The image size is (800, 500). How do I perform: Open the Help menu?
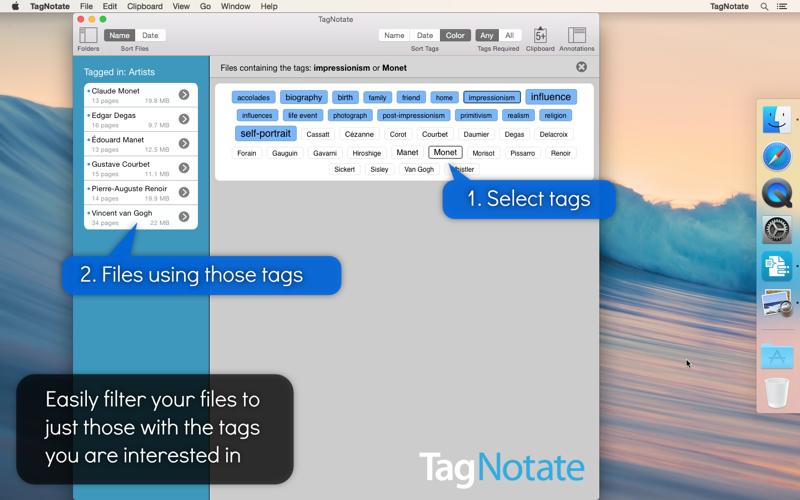click(x=269, y=6)
